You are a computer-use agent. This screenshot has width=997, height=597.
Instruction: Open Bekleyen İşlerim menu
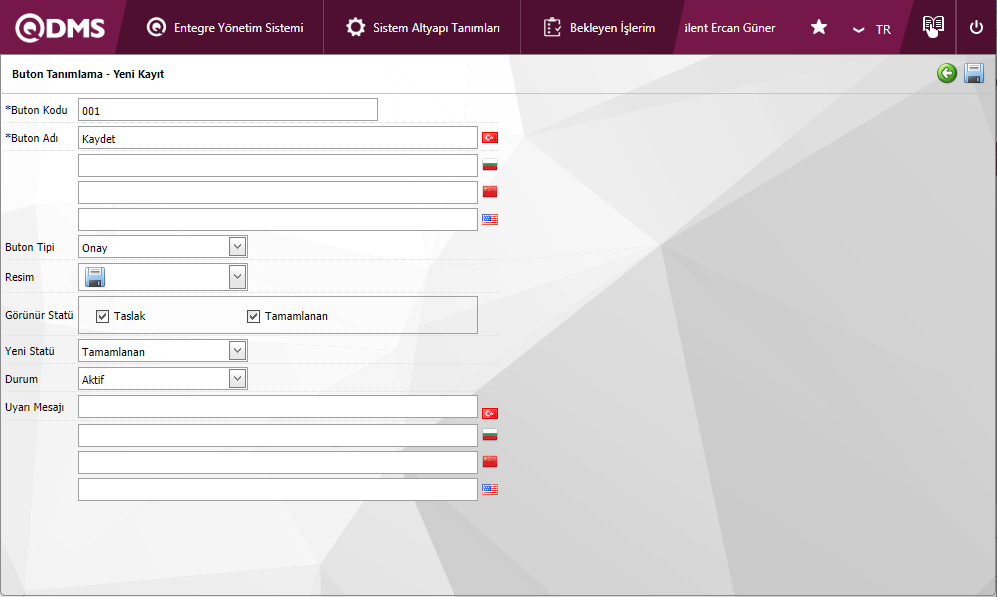tap(600, 27)
